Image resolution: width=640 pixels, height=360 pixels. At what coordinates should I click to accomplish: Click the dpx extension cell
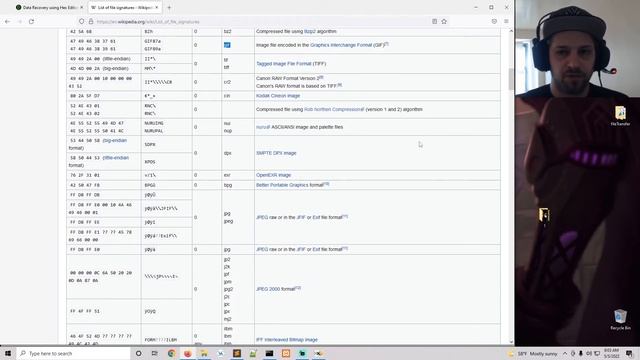[238, 153]
